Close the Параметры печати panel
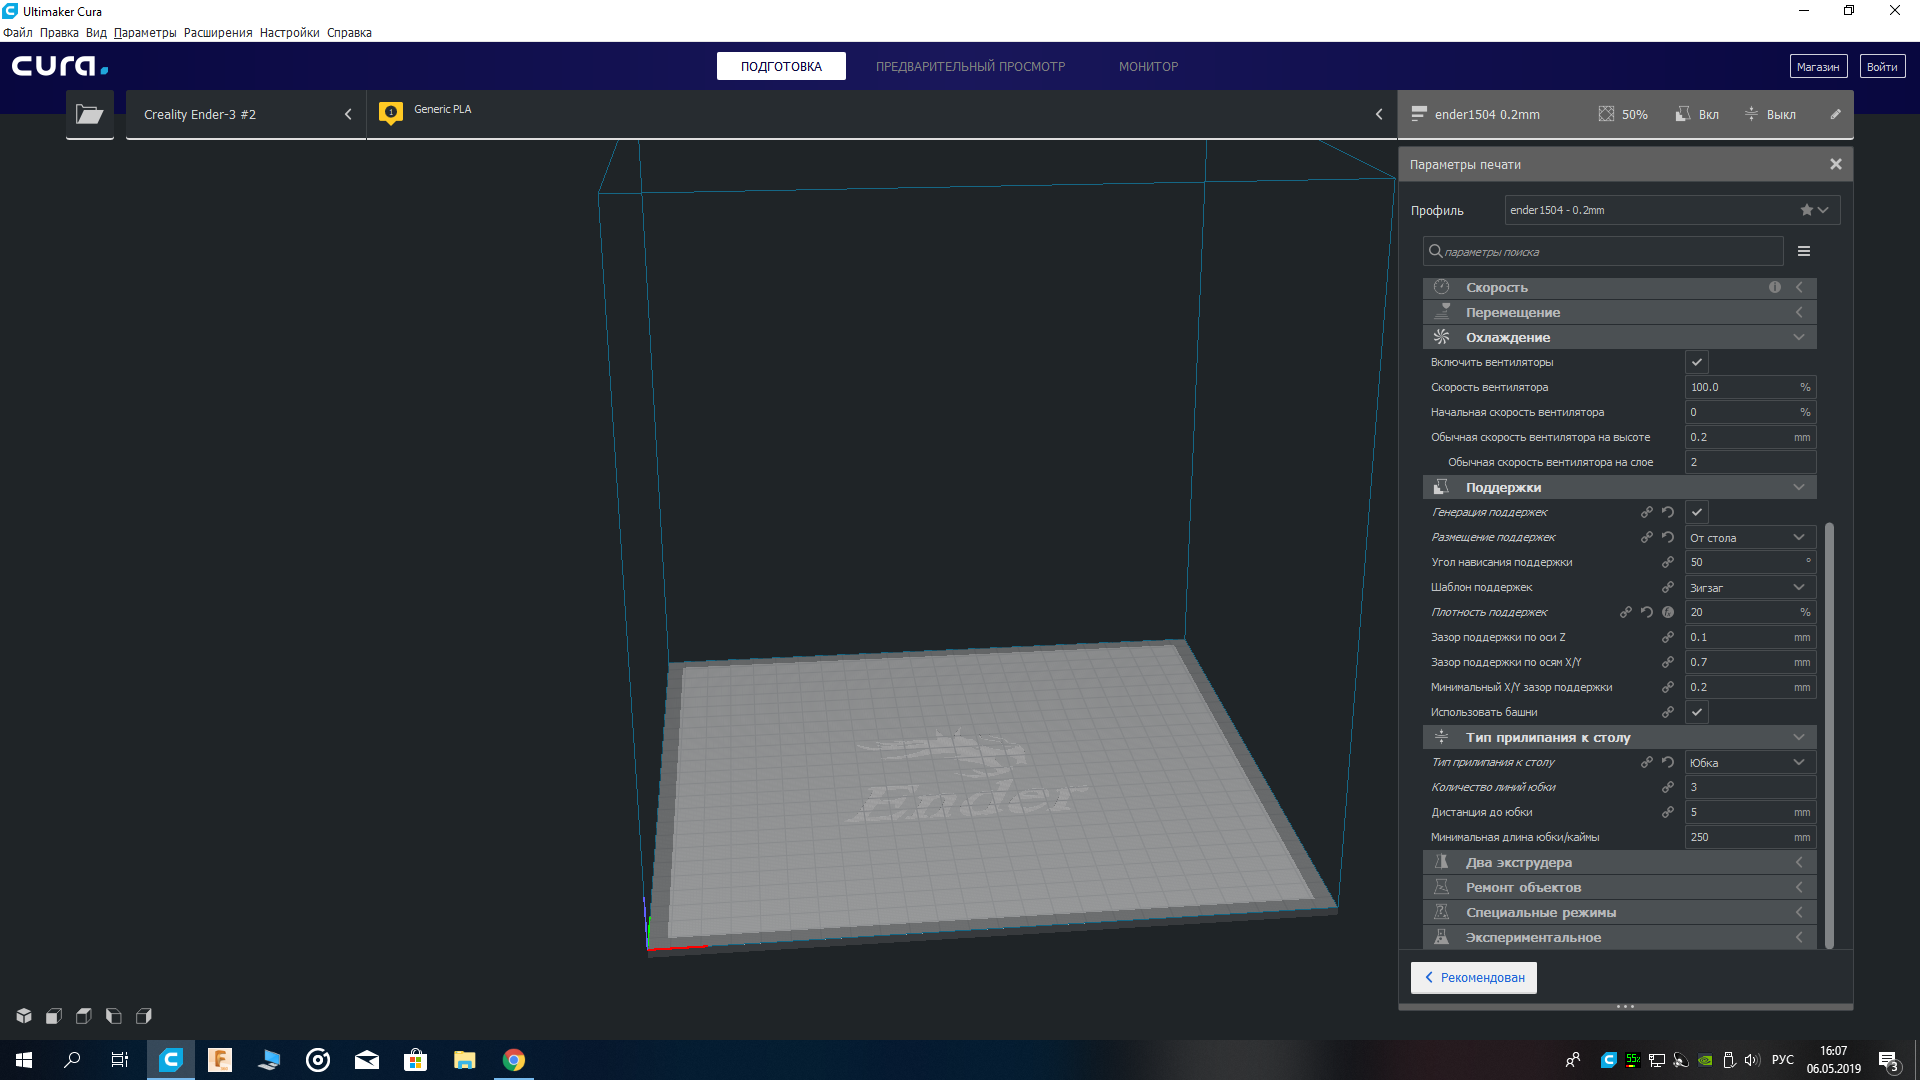Image resolution: width=1920 pixels, height=1080 pixels. click(1836, 164)
